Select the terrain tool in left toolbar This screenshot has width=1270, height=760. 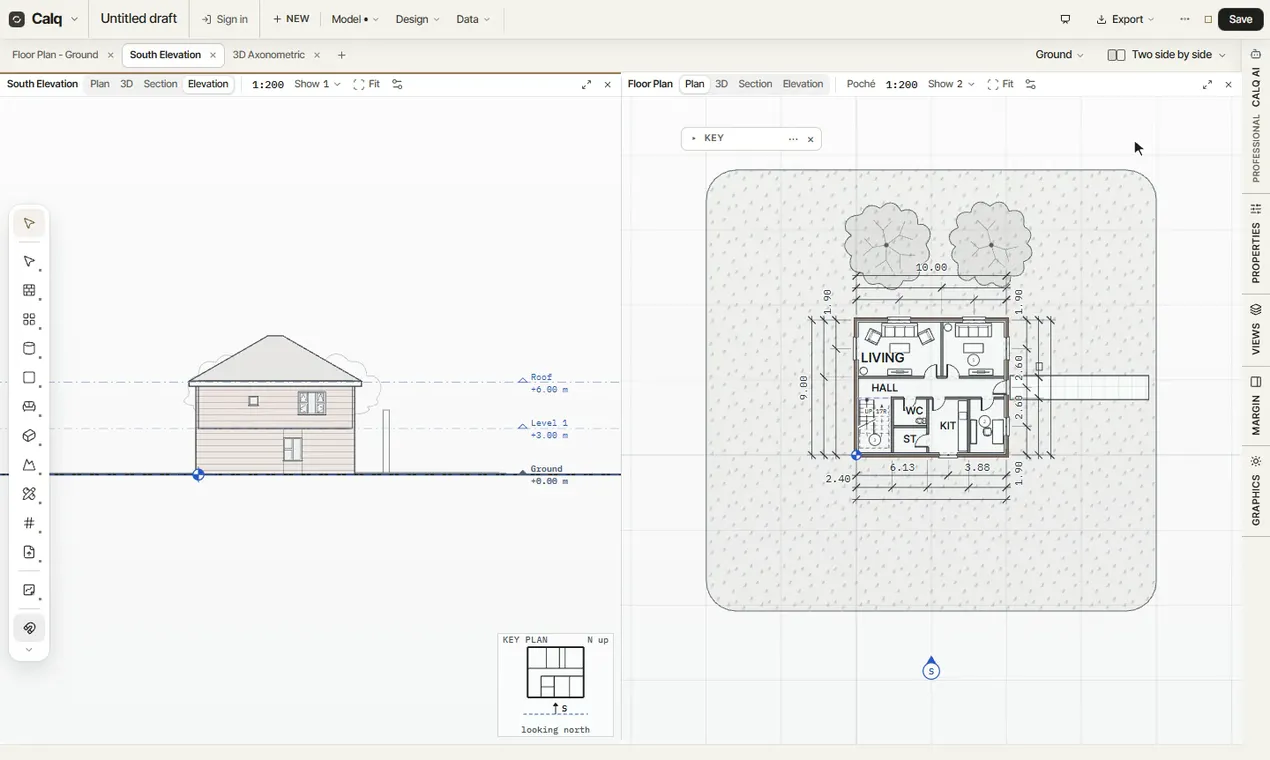click(29, 465)
